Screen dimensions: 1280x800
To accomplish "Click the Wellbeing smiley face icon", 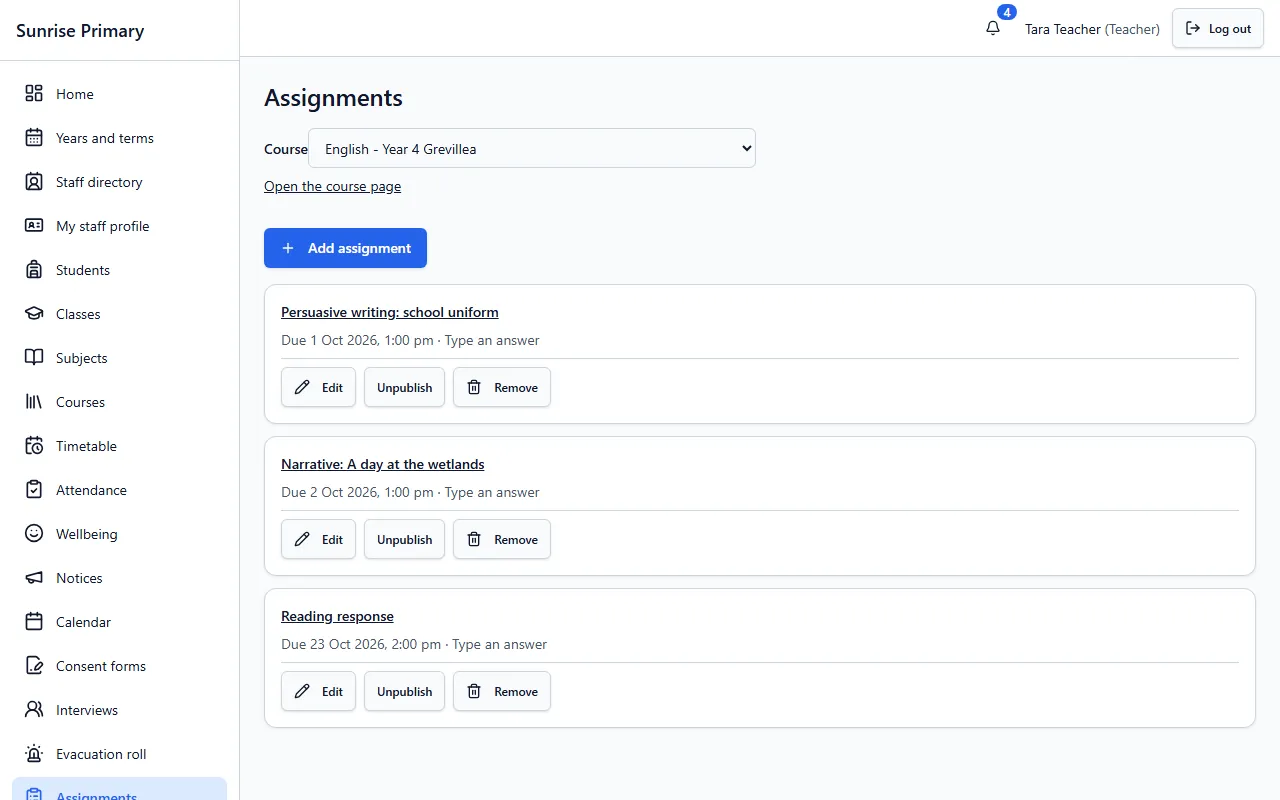I will tap(34, 534).
